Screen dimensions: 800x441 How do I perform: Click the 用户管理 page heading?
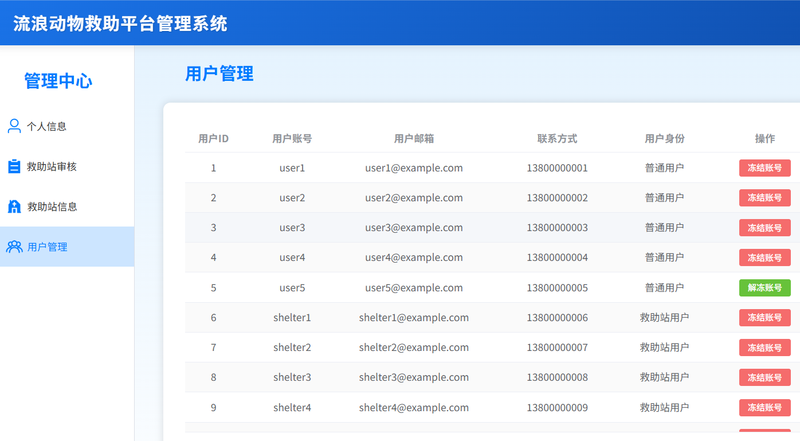pos(219,74)
